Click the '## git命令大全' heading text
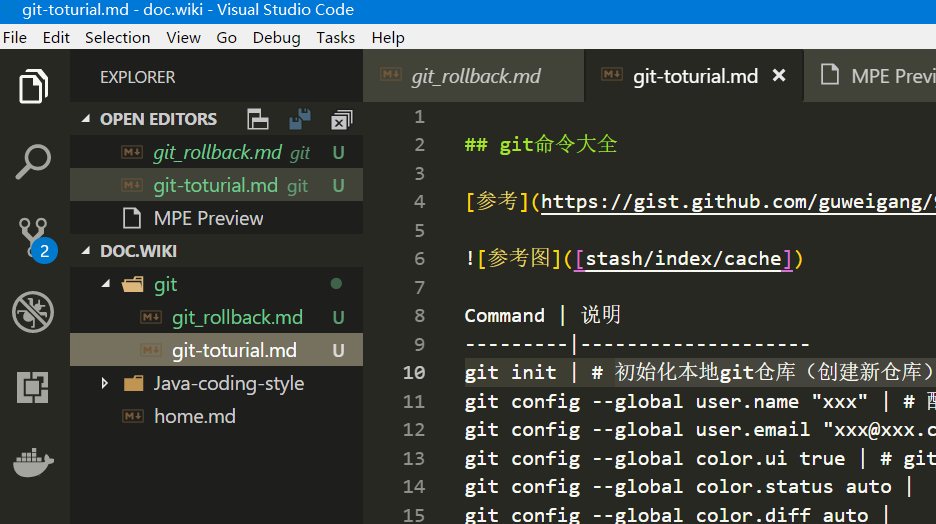The image size is (936, 524). coord(541,144)
